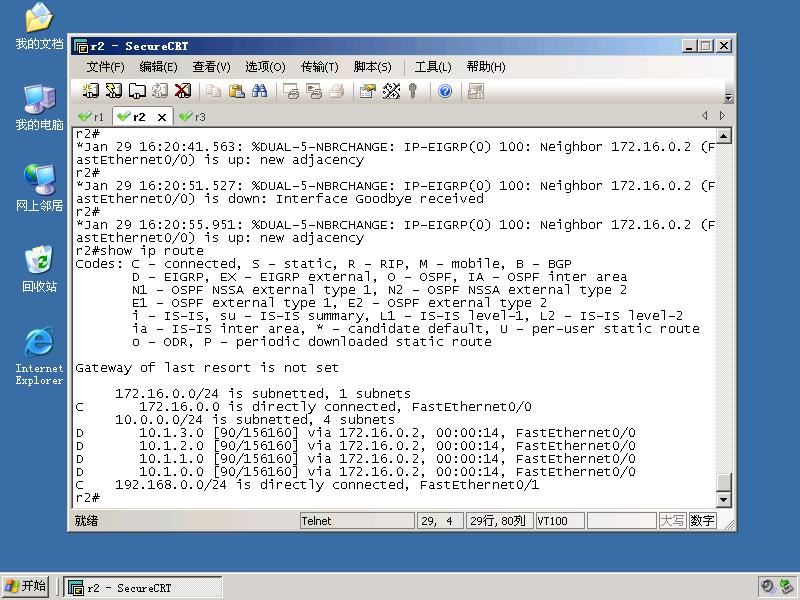Open the 编辑(E) menu
Viewport: 800px width, 600px height.
158,67
